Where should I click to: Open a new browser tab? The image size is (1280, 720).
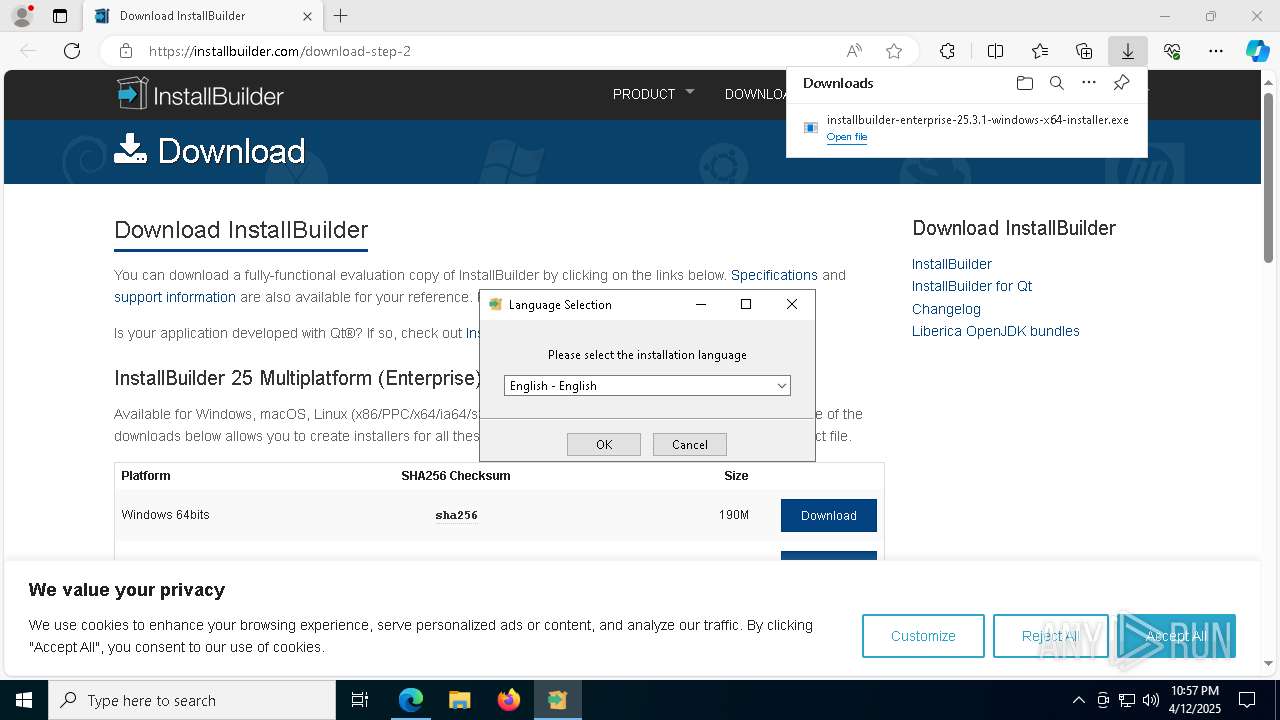[x=341, y=16]
